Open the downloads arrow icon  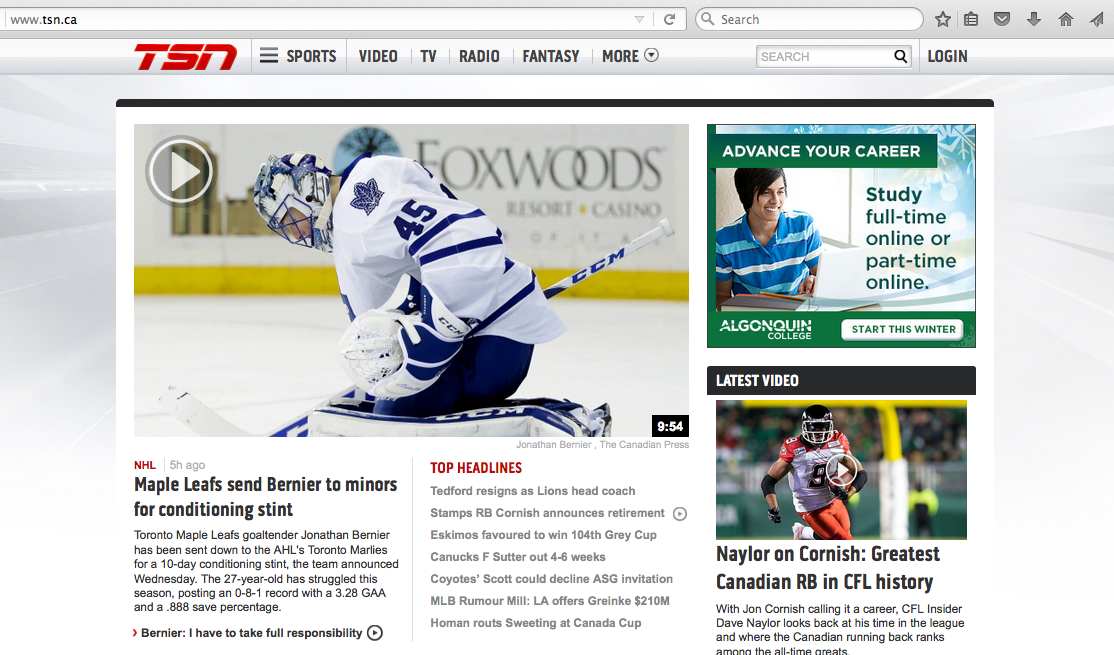click(x=1034, y=19)
